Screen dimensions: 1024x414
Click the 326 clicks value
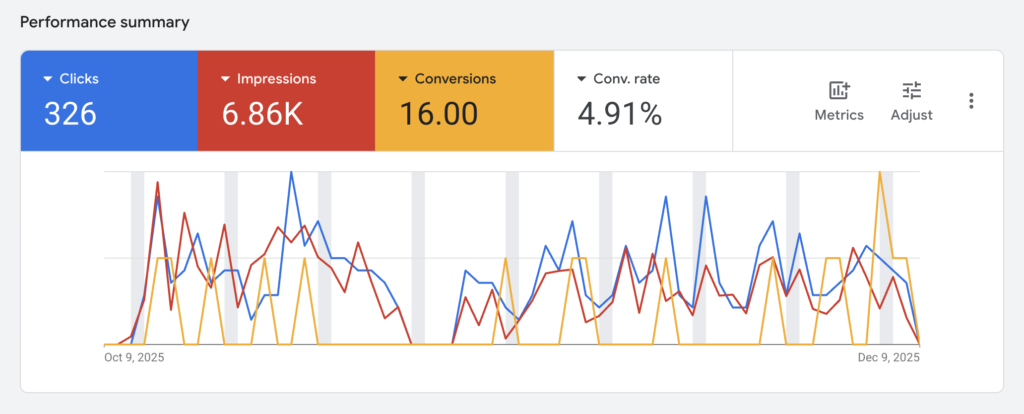click(70, 114)
